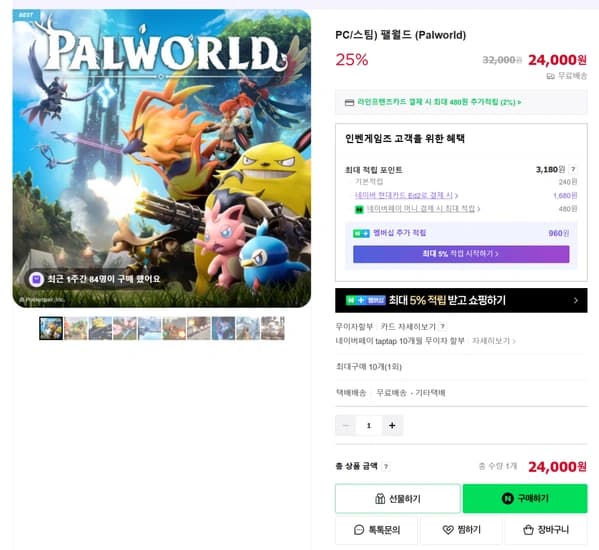Open 톡톡문의 chat inquiry
Viewport: 599px width, 550px height.
click(x=376, y=530)
